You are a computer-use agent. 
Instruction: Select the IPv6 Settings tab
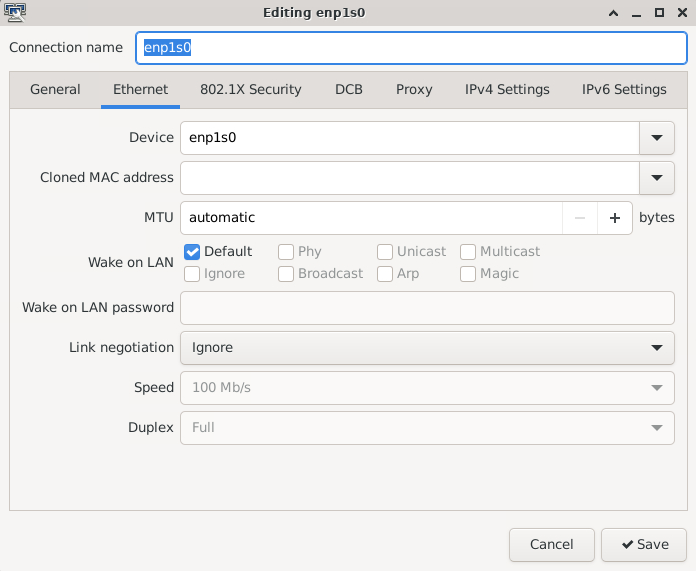click(x=624, y=90)
